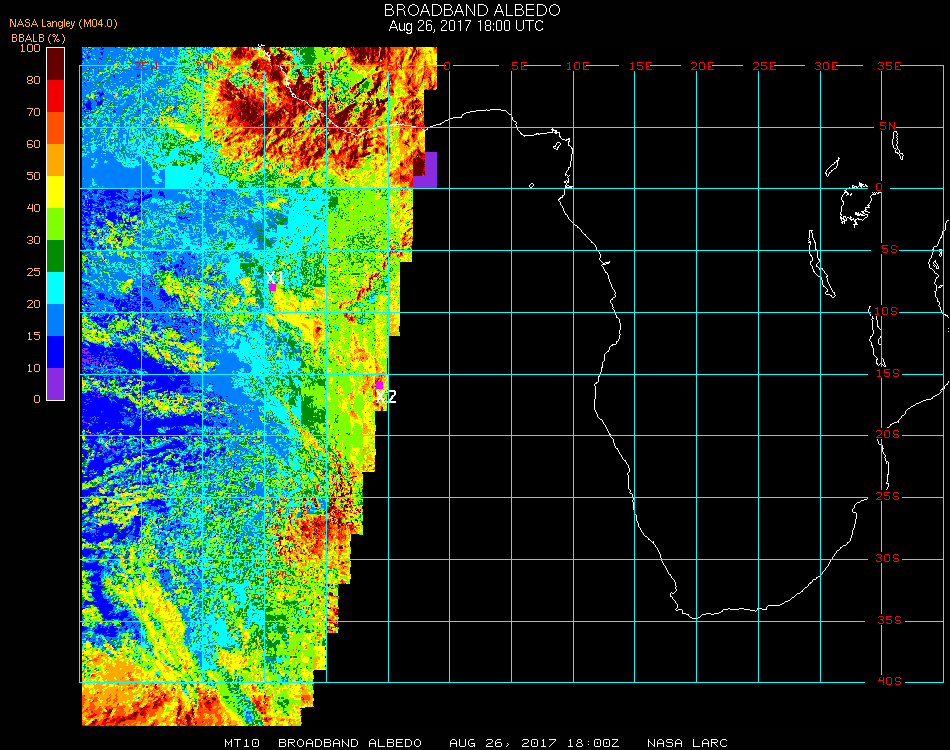Choose the cyan 20-25% legend swatch
This screenshot has height=750, width=950.
[x=56, y=288]
